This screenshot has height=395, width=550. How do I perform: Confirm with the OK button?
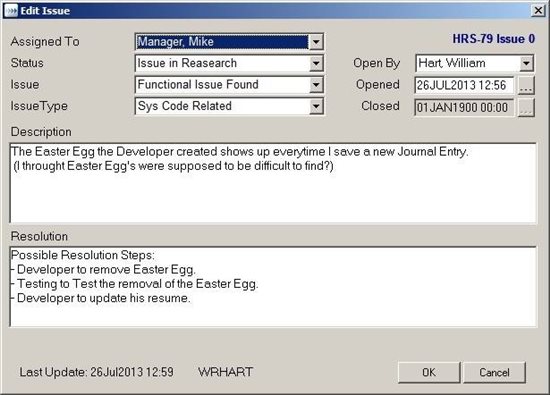pos(429,372)
